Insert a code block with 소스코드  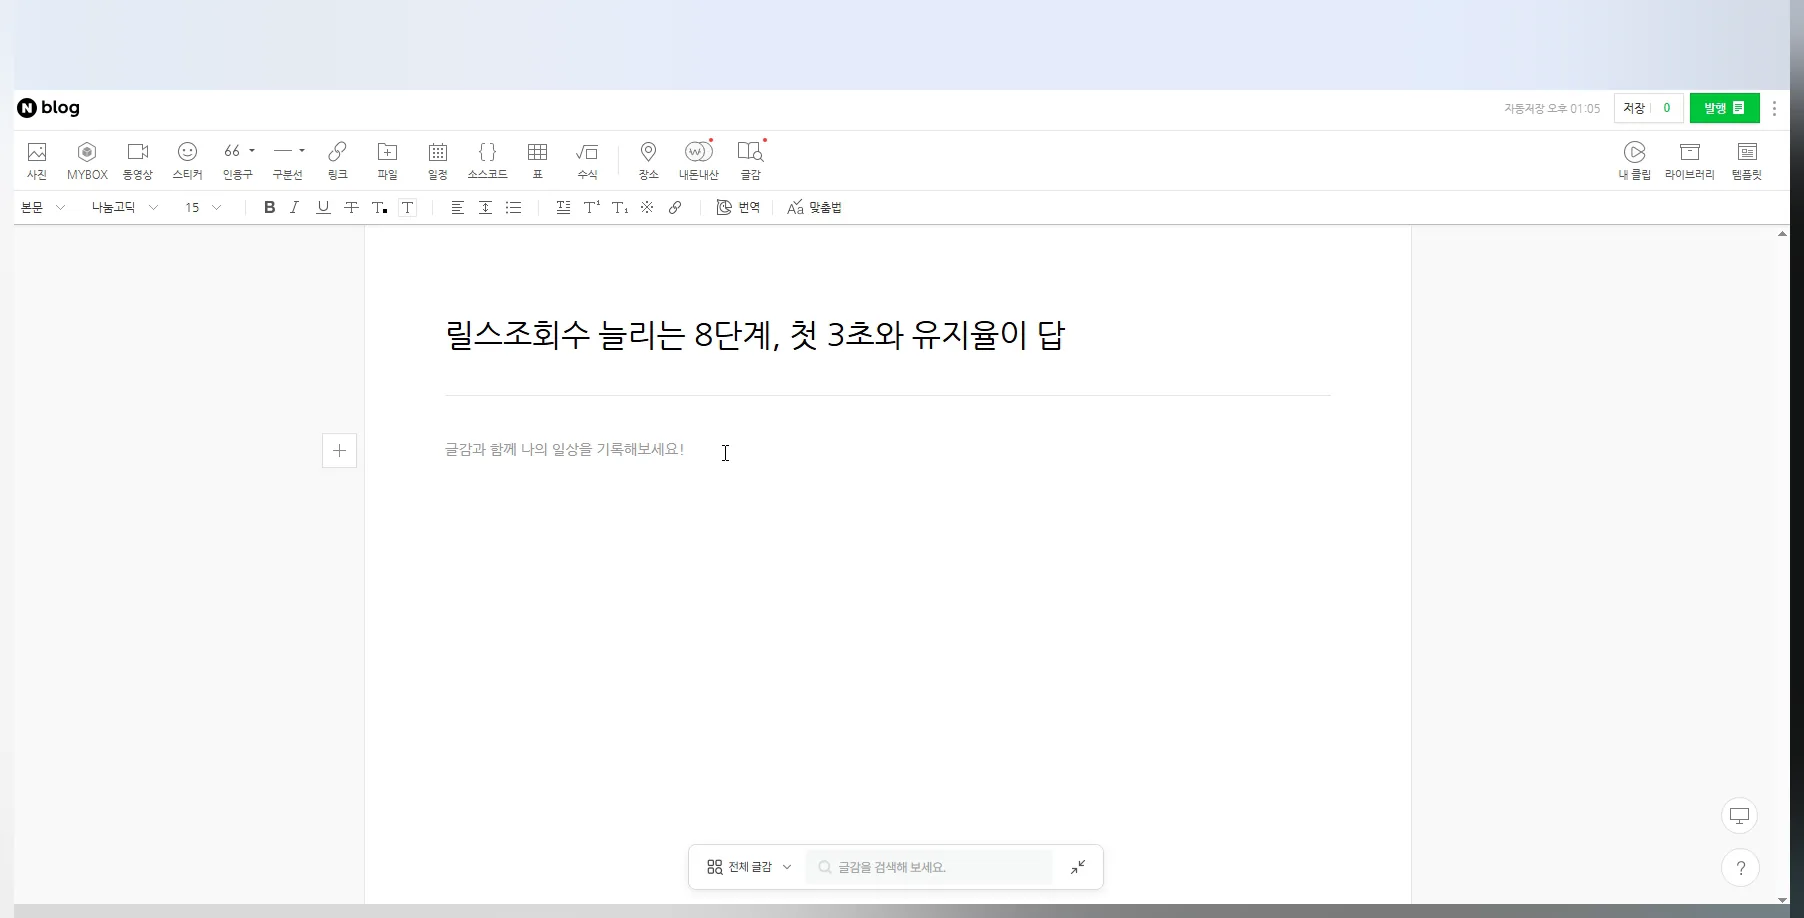(487, 160)
